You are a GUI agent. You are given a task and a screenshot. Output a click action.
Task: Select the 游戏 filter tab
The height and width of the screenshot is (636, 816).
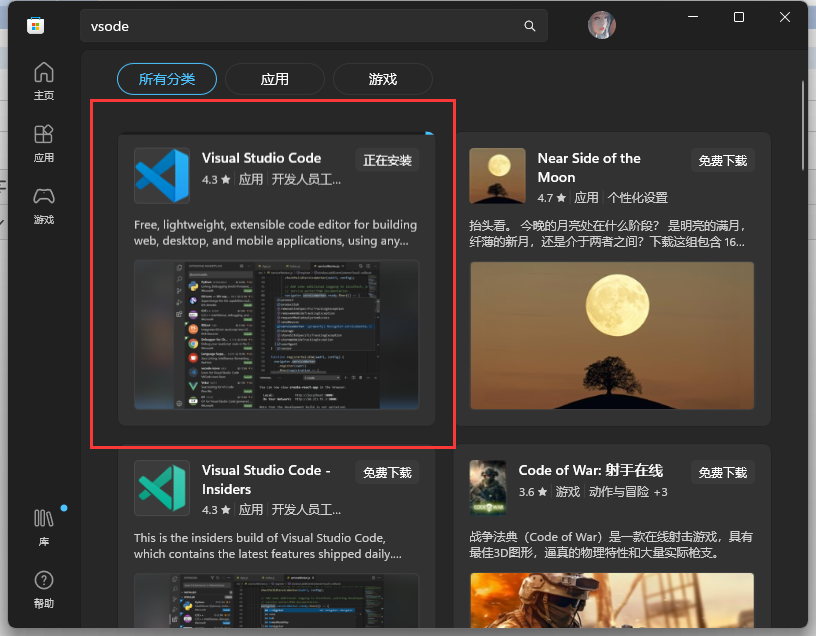[x=382, y=79]
